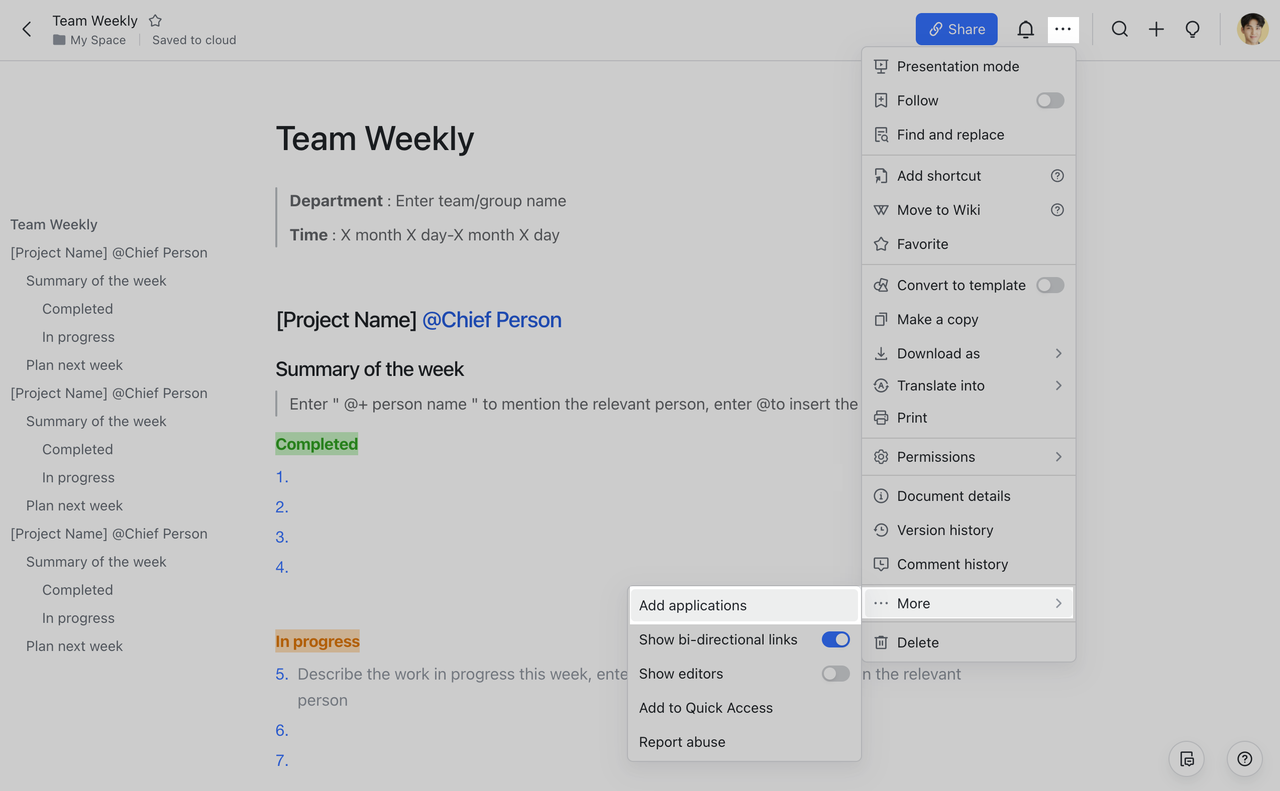Select Version history from menu
The image size is (1280, 791).
click(x=945, y=530)
